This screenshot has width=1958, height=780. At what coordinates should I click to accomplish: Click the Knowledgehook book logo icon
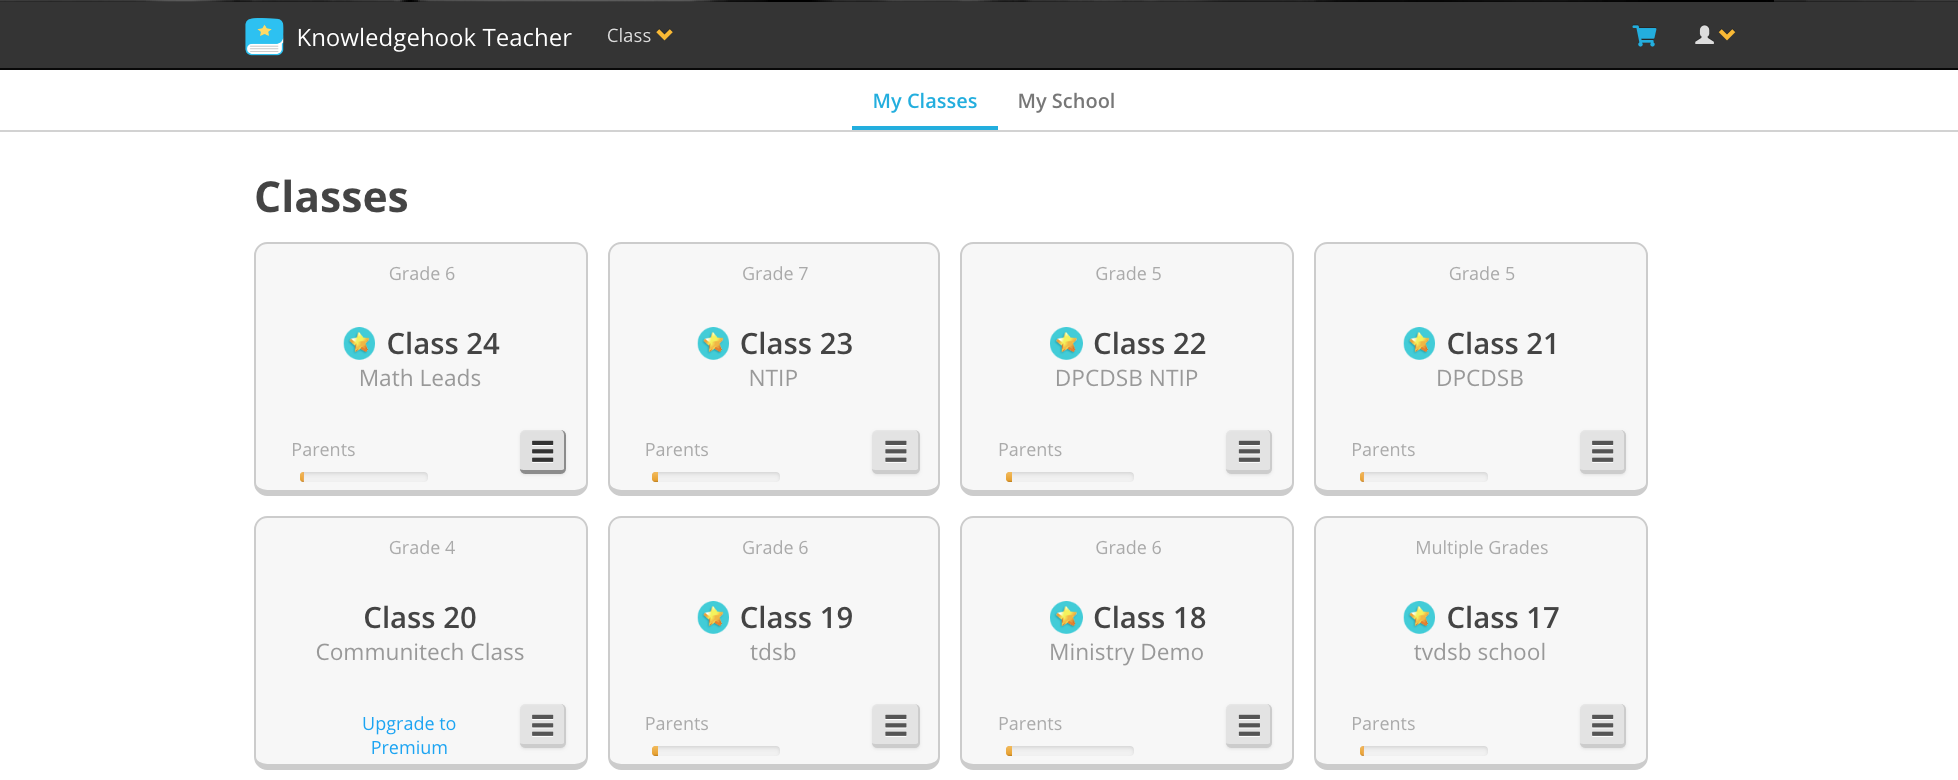click(264, 37)
